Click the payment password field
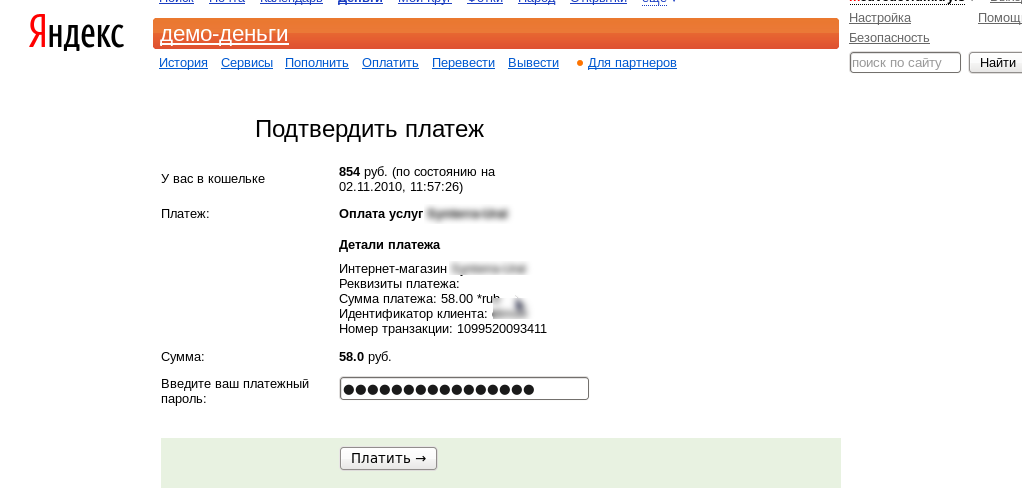The height and width of the screenshot is (488, 1022). pyautogui.click(x=464, y=389)
